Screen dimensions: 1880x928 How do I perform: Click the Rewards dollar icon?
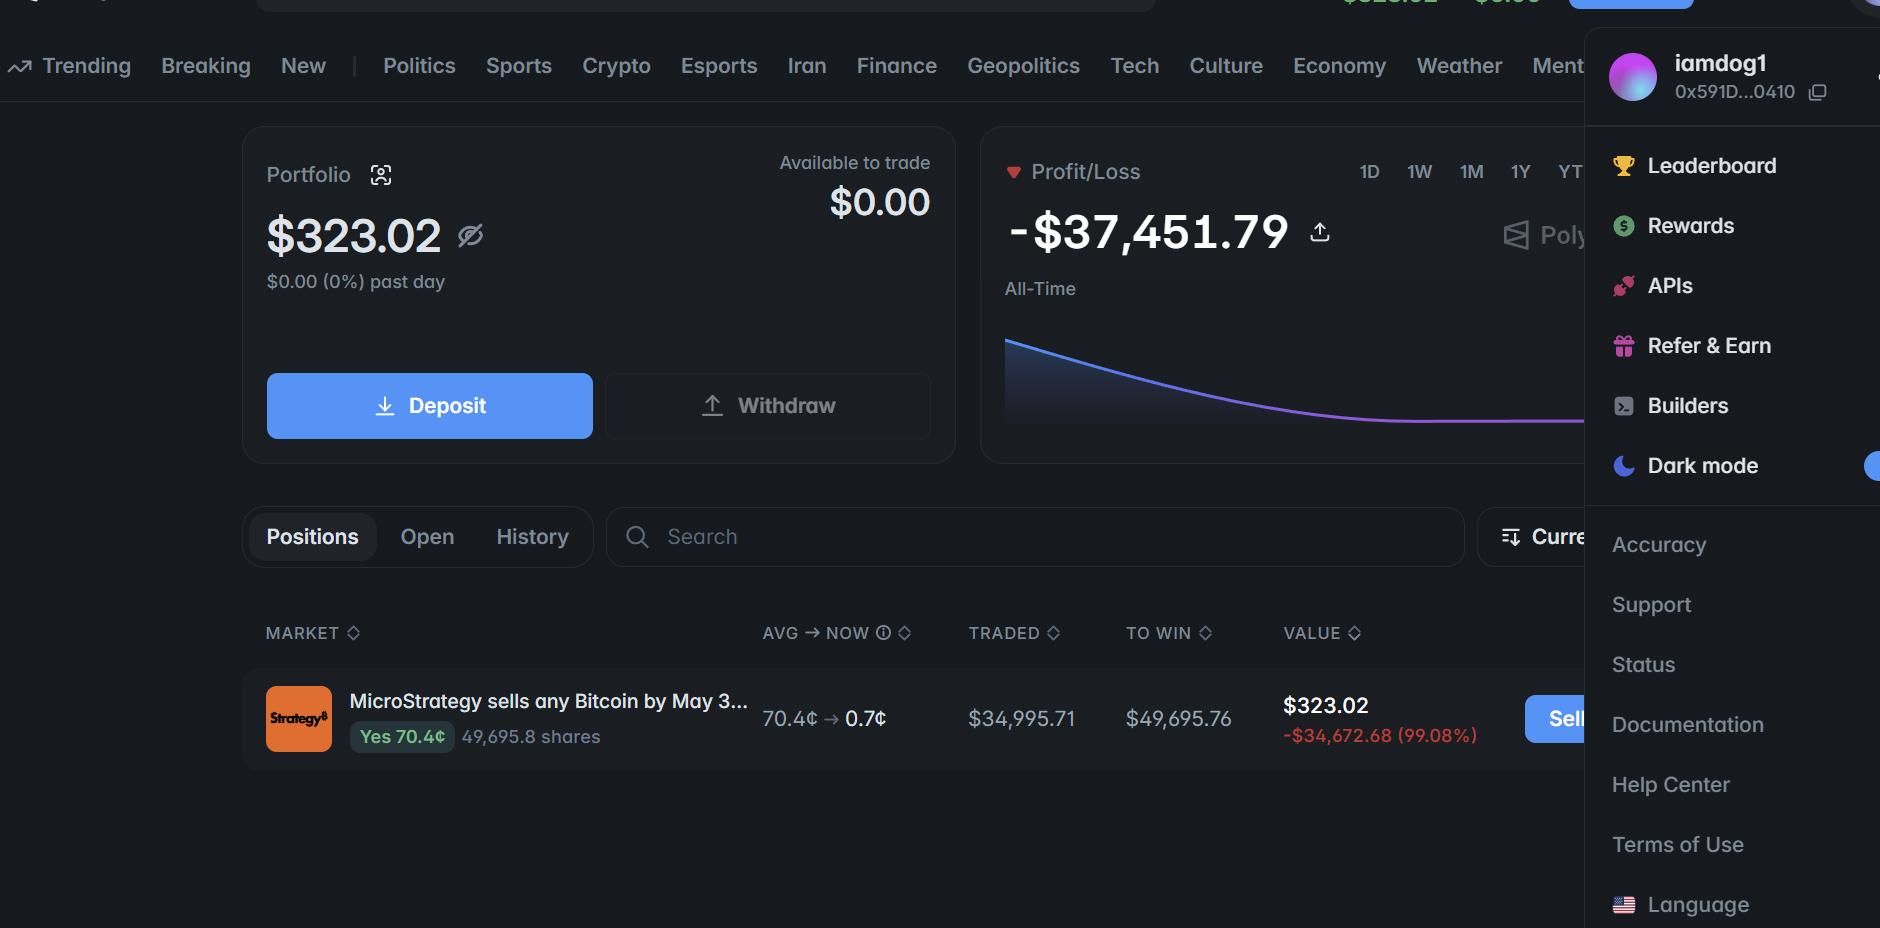pos(1624,226)
